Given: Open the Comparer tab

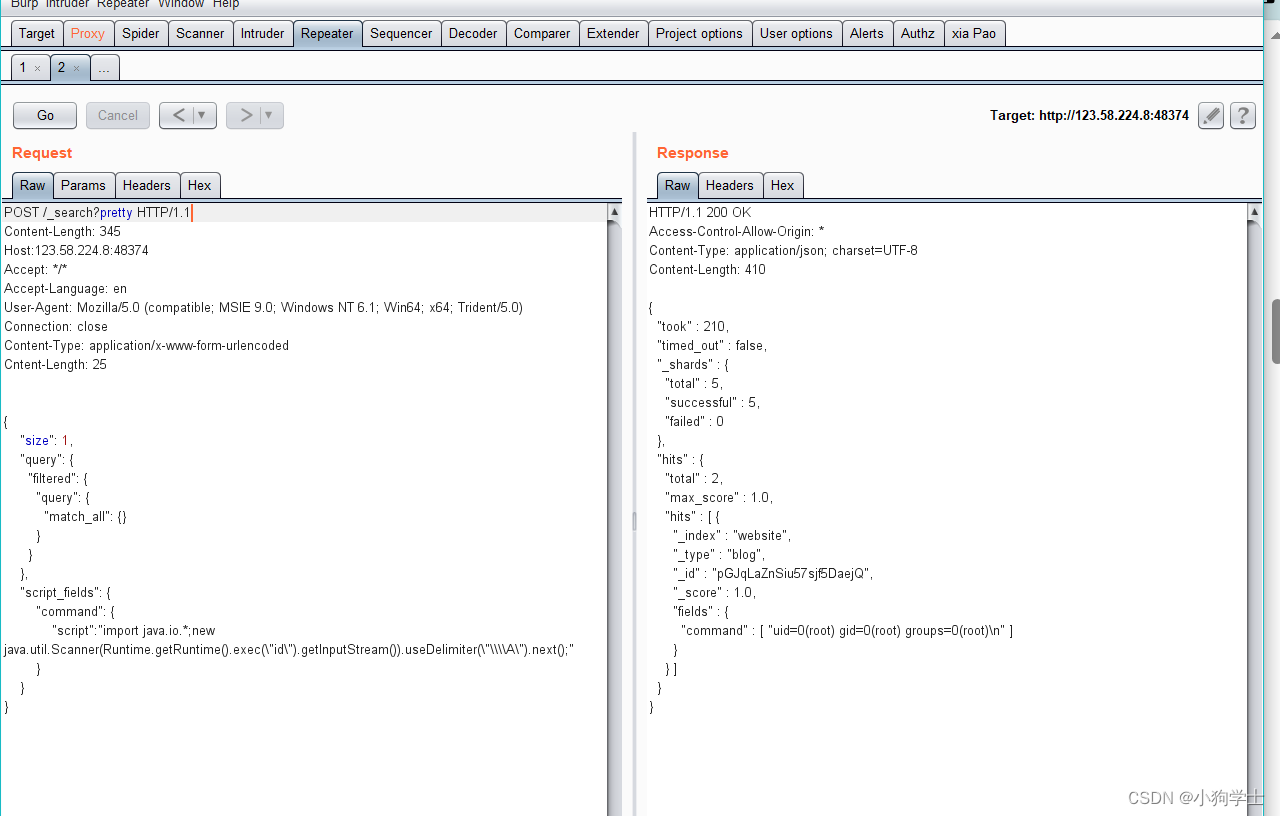Looking at the screenshot, I should (542, 33).
